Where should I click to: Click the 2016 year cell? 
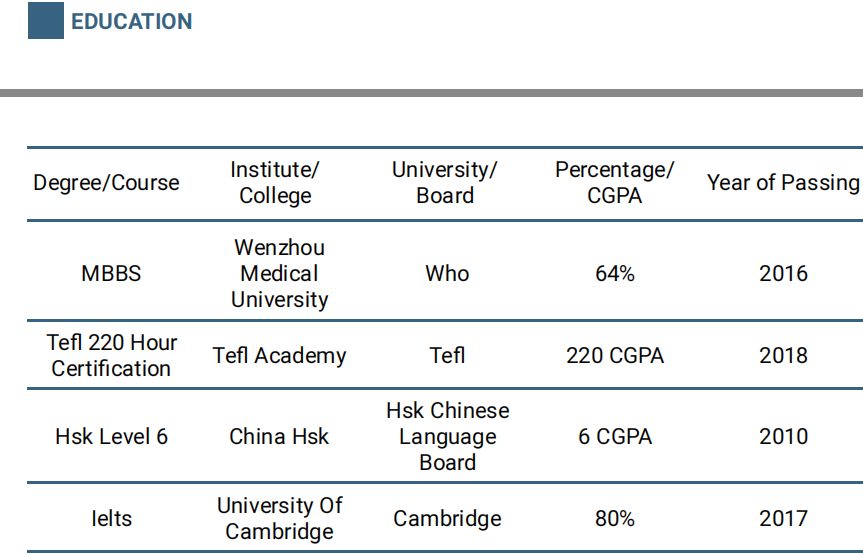tap(783, 273)
